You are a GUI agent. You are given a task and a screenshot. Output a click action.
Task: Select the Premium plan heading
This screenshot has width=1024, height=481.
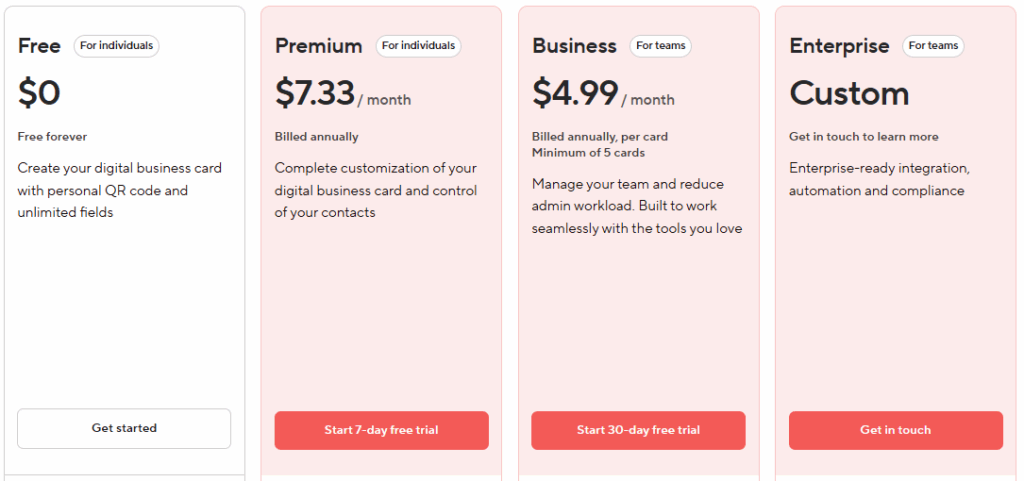[x=319, y=46]
